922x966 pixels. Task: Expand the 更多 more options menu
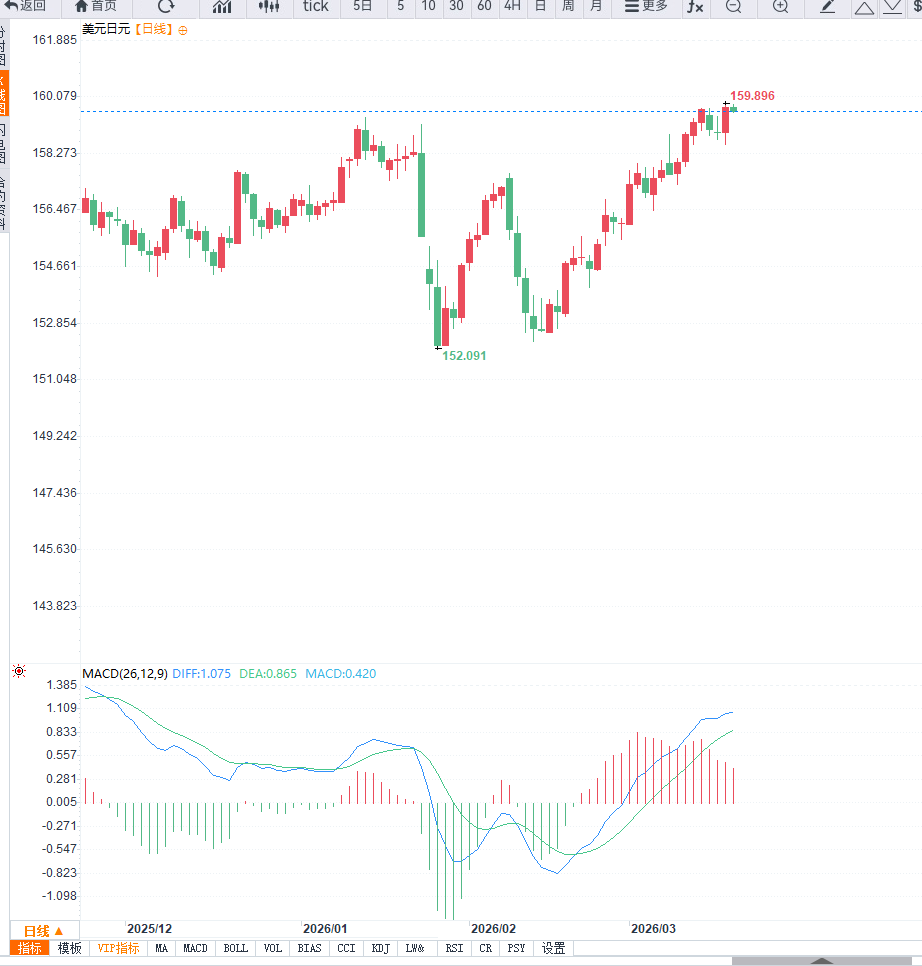pyautogui.click(x=646, y=6)
